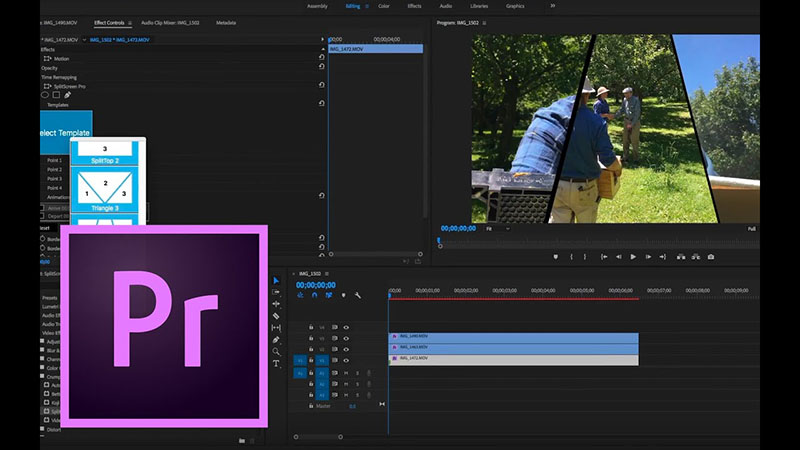Reset the SplitScreen Pro effect
Image resolution: width=800 pixels, height=450 pixels.
(321, 85)
